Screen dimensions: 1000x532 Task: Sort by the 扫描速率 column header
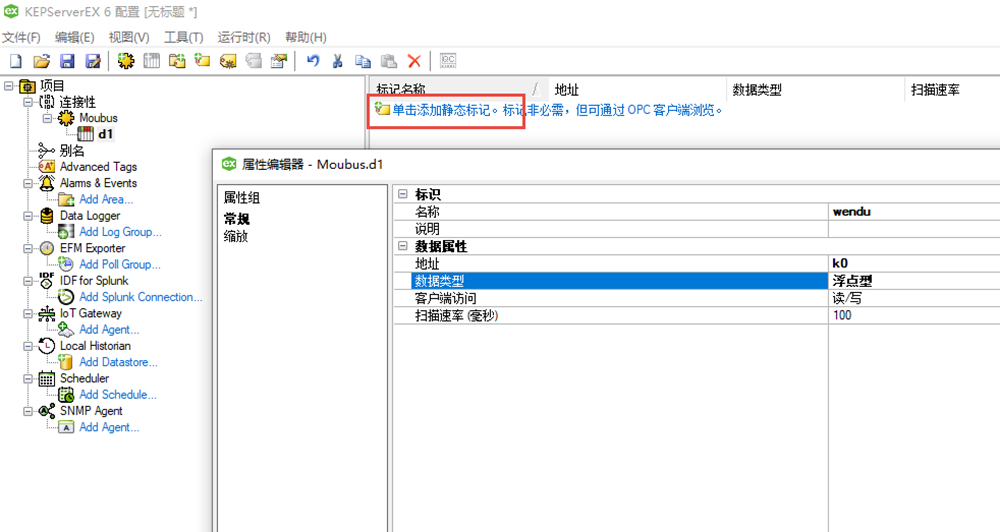click(x=952, y=89)
